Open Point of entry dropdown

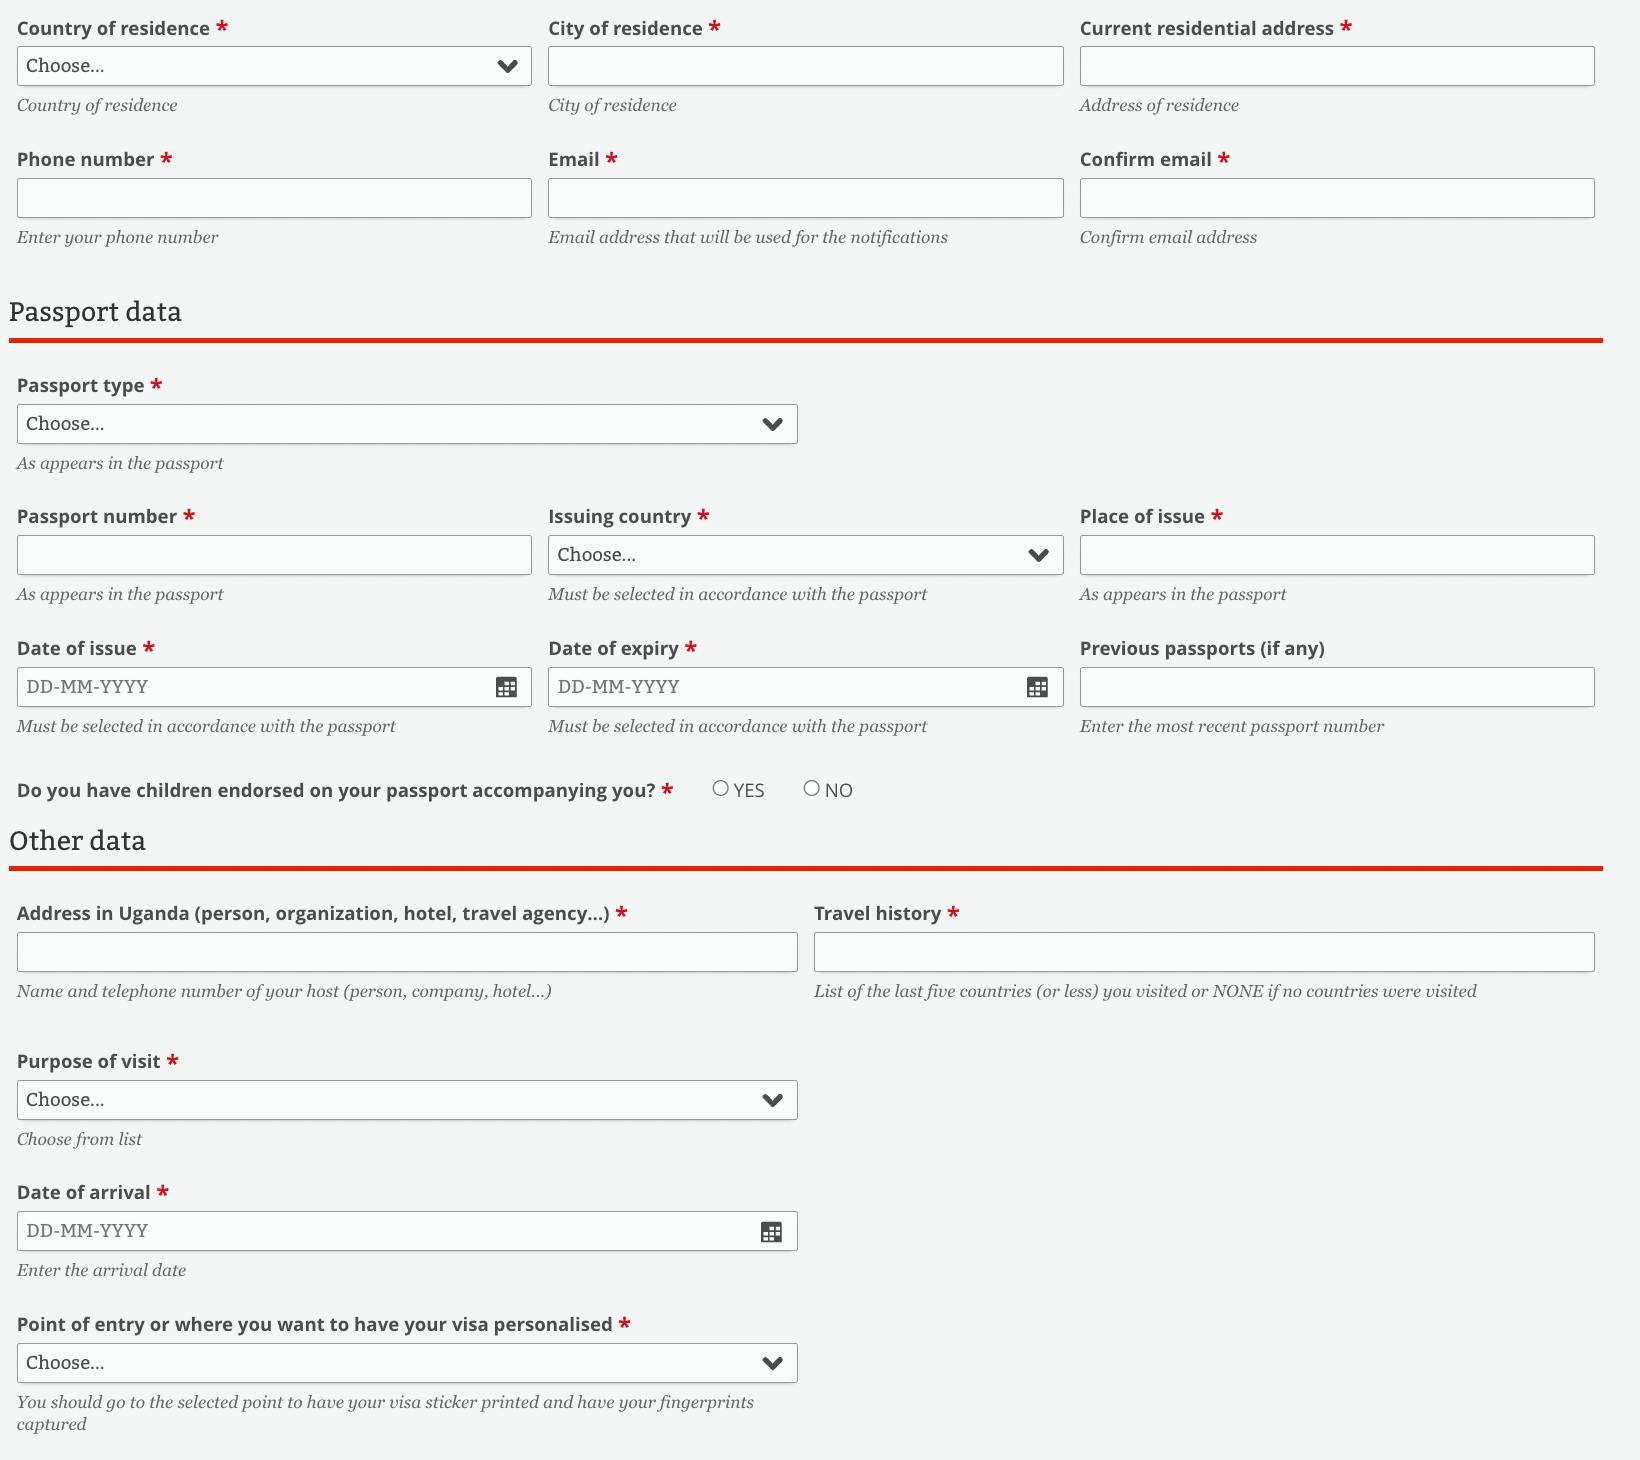click(x=407, y=1363)
